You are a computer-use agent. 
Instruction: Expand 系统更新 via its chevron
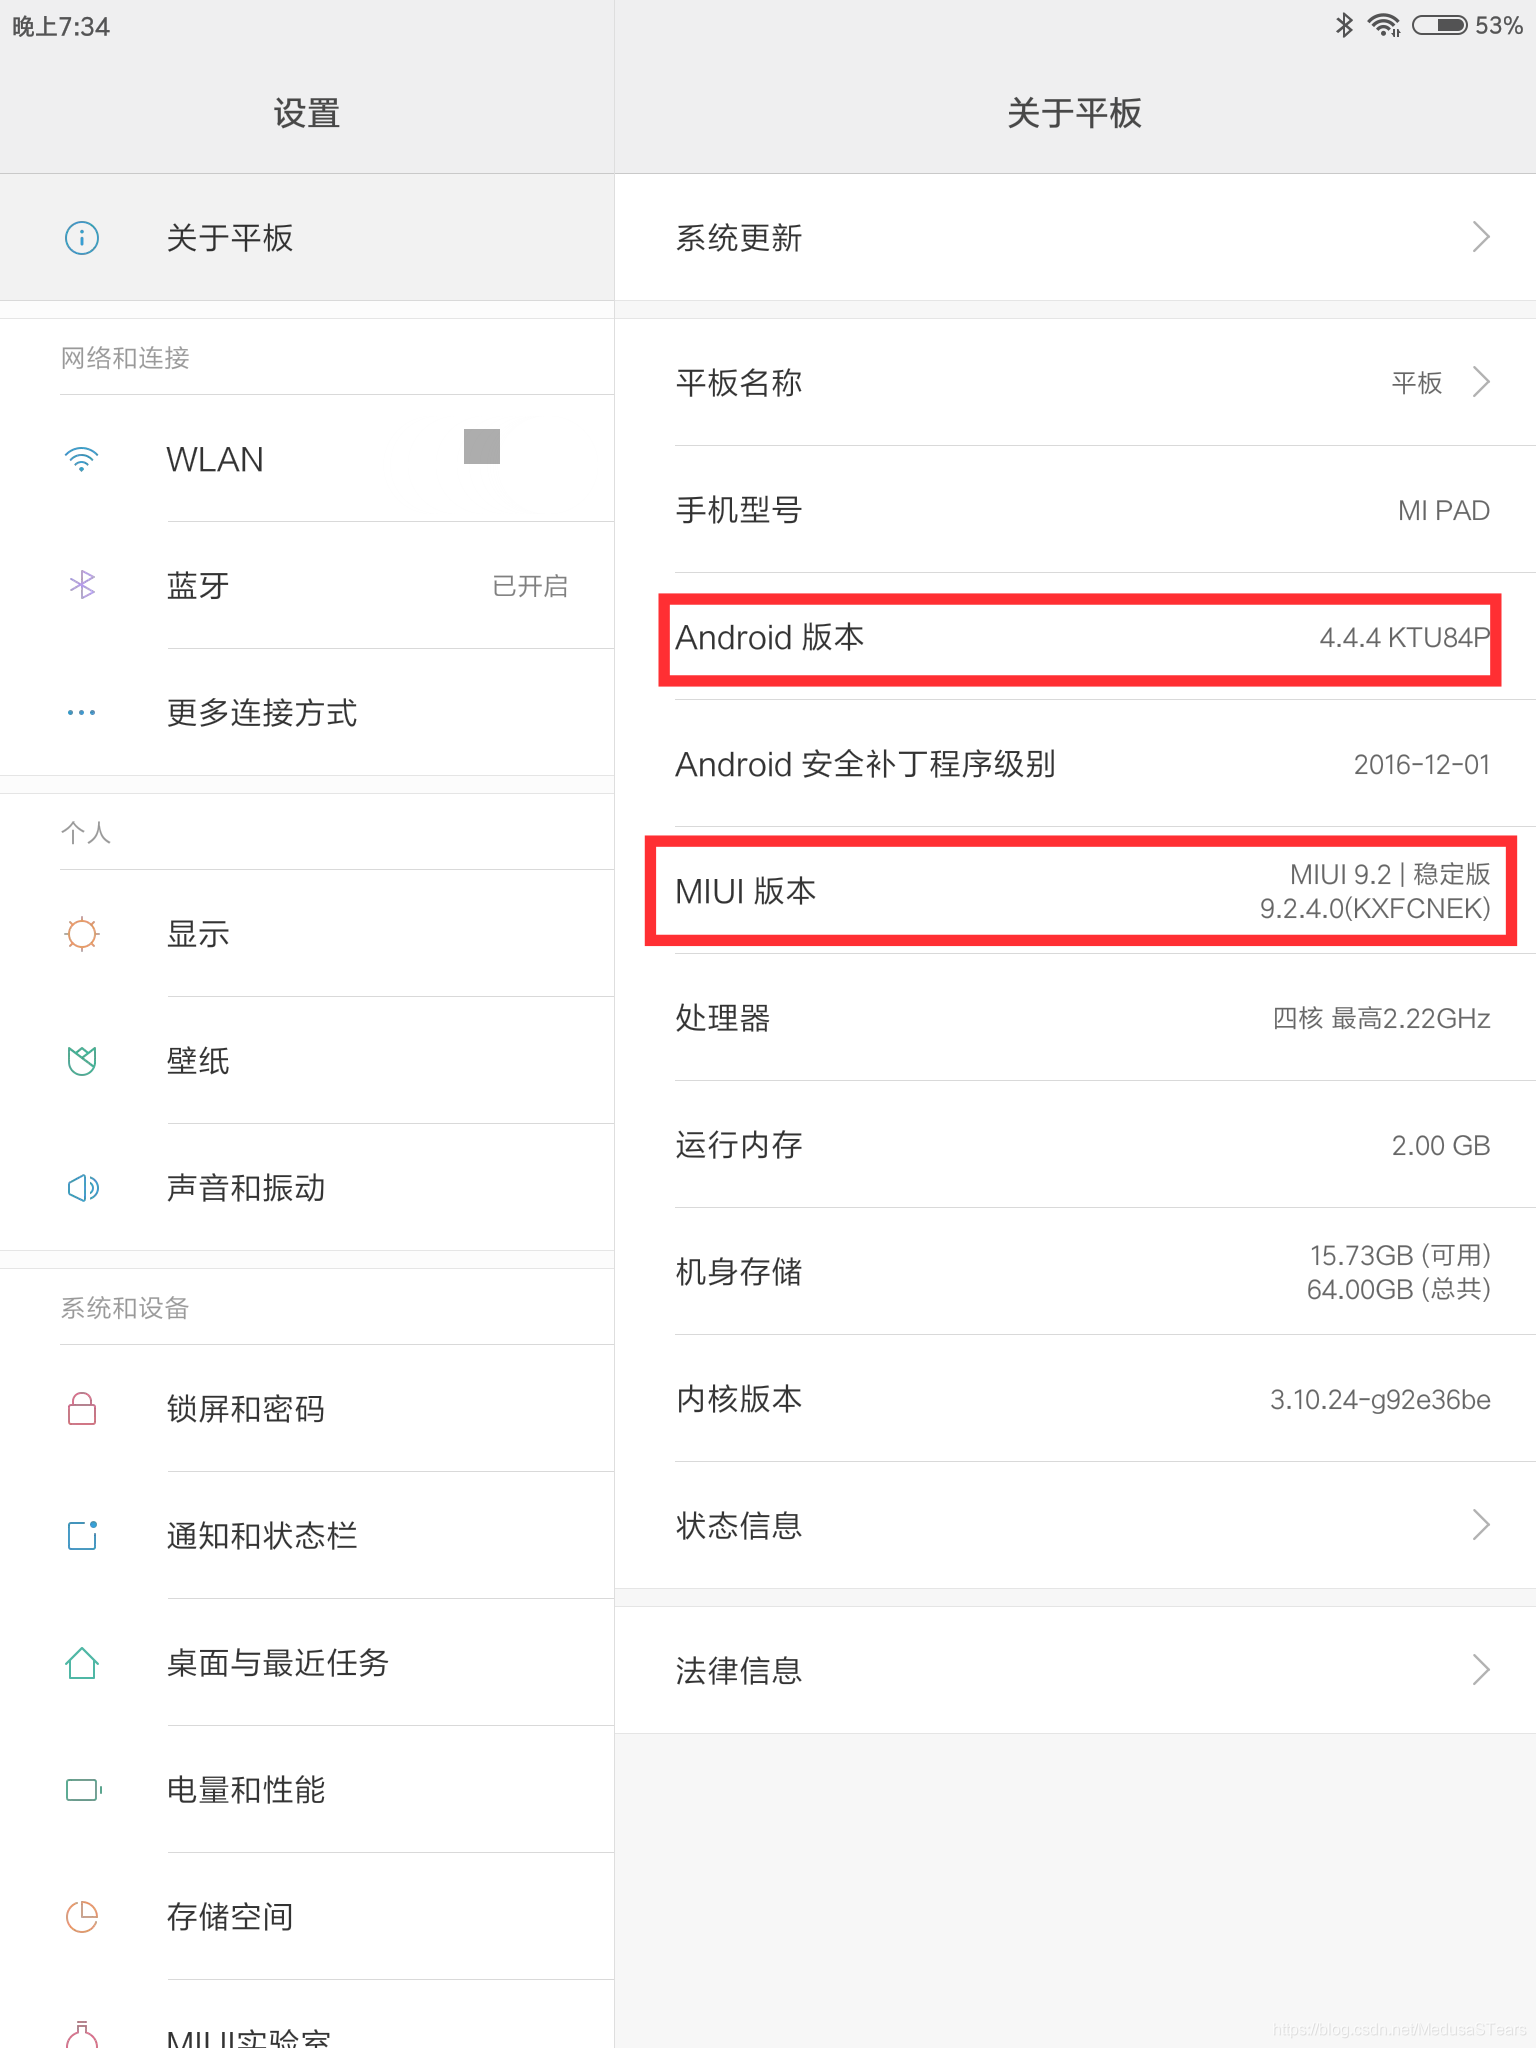[x=1481, y=237]
